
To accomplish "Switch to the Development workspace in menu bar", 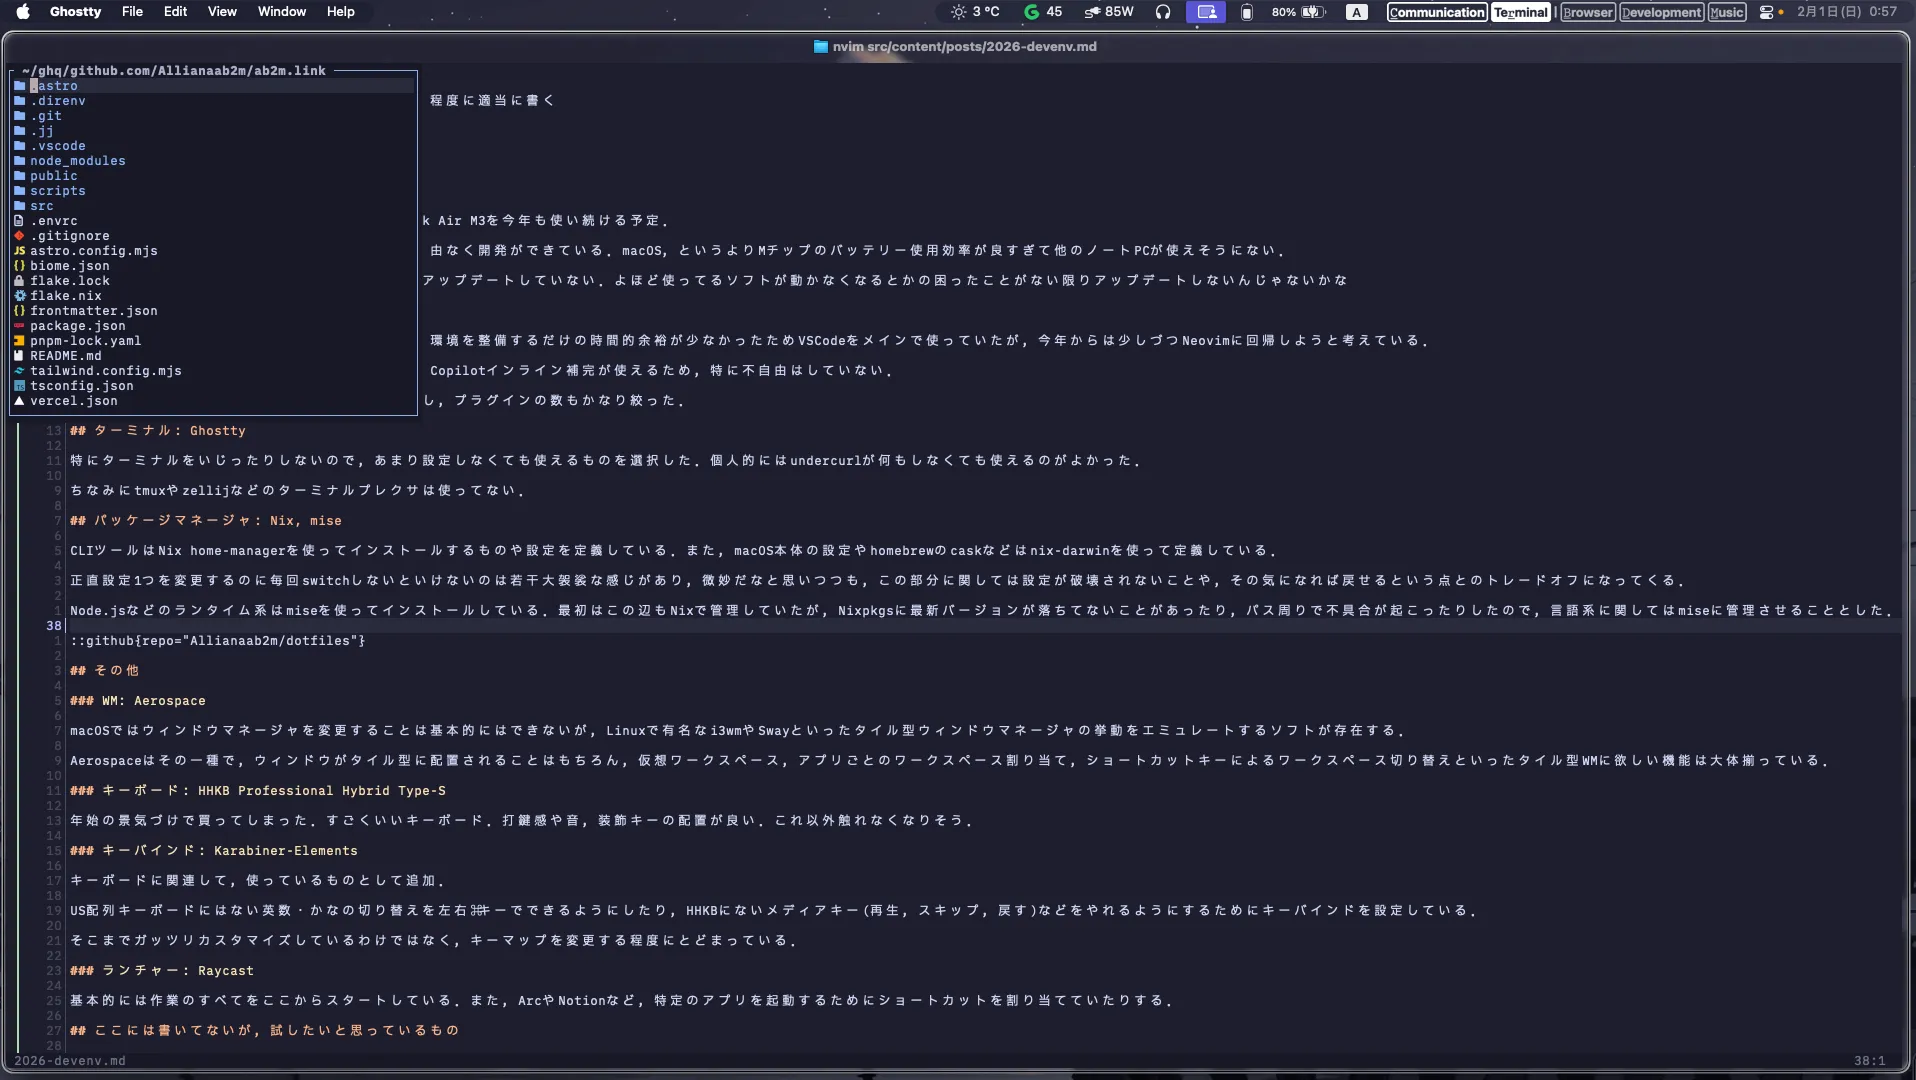I will pos(1661,12).
